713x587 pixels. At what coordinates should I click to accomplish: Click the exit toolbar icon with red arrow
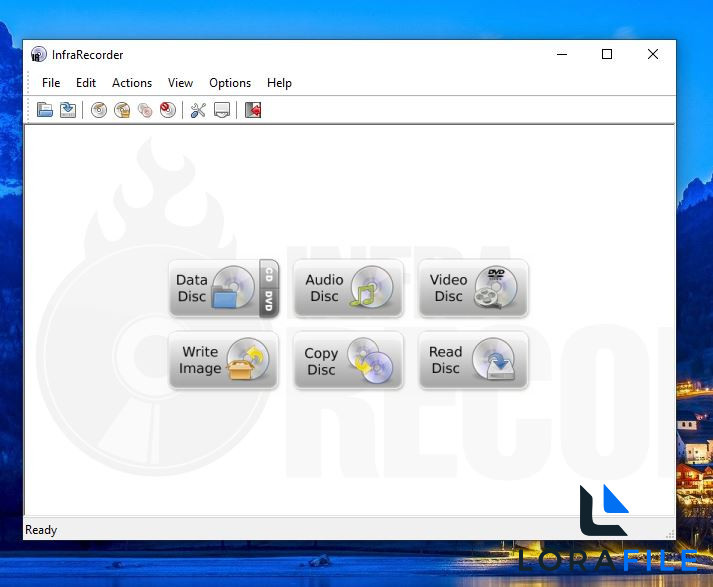pos(253,110)
